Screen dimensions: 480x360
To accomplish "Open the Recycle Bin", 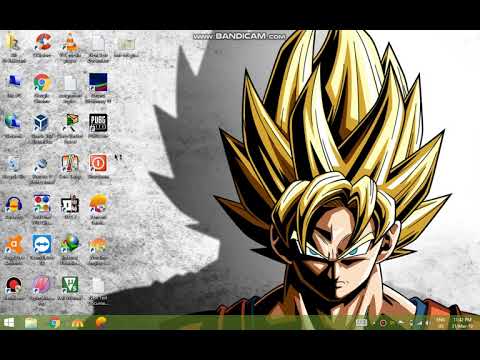I will click(14, 167).
